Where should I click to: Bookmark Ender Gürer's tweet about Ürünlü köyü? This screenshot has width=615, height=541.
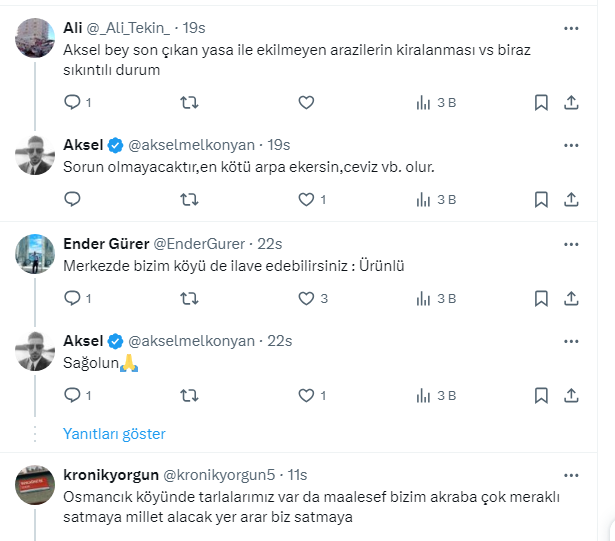click(541, 298)
